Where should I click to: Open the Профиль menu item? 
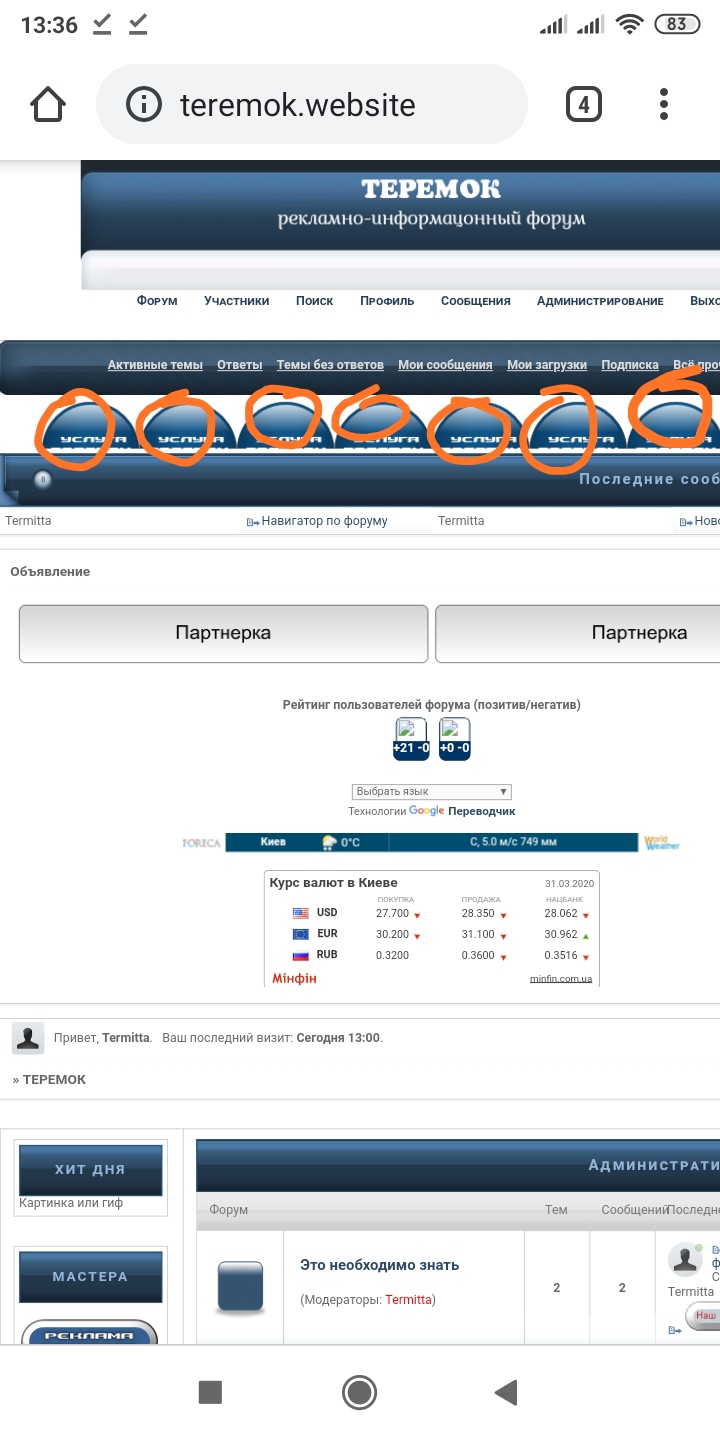(x=387, y=301)
